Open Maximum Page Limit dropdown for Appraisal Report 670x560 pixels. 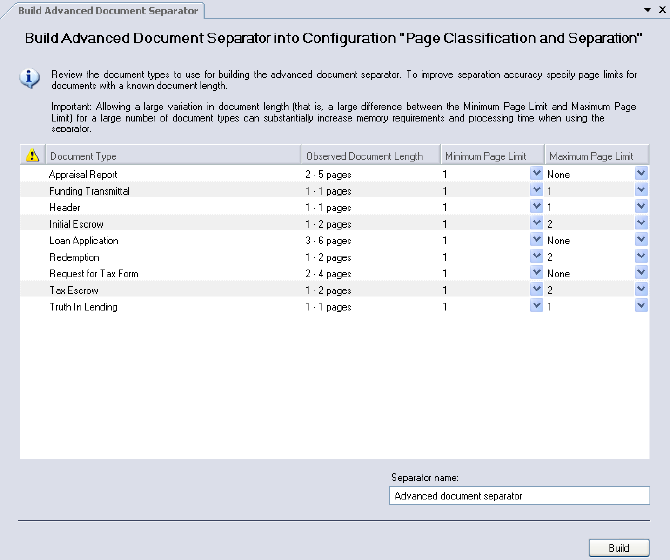(x=641, y=174)
